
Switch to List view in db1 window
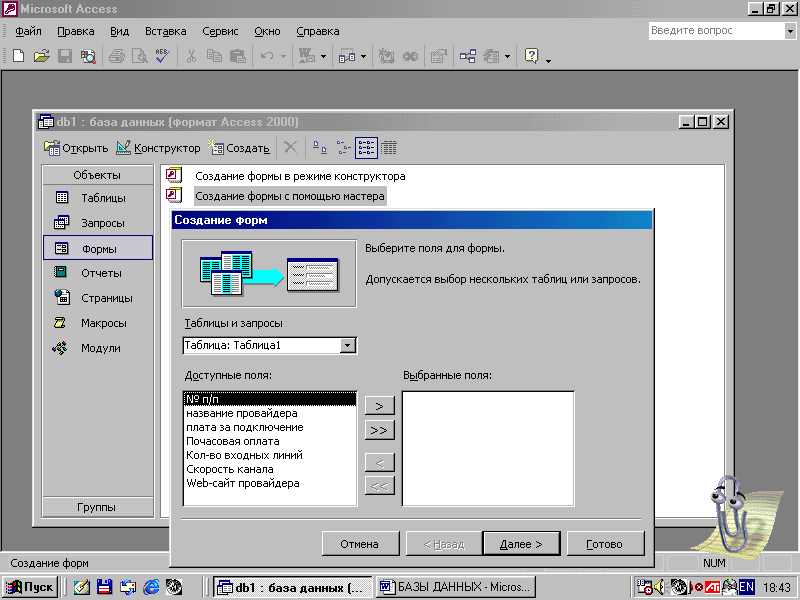pyautogui.click(x=366, y=148)
